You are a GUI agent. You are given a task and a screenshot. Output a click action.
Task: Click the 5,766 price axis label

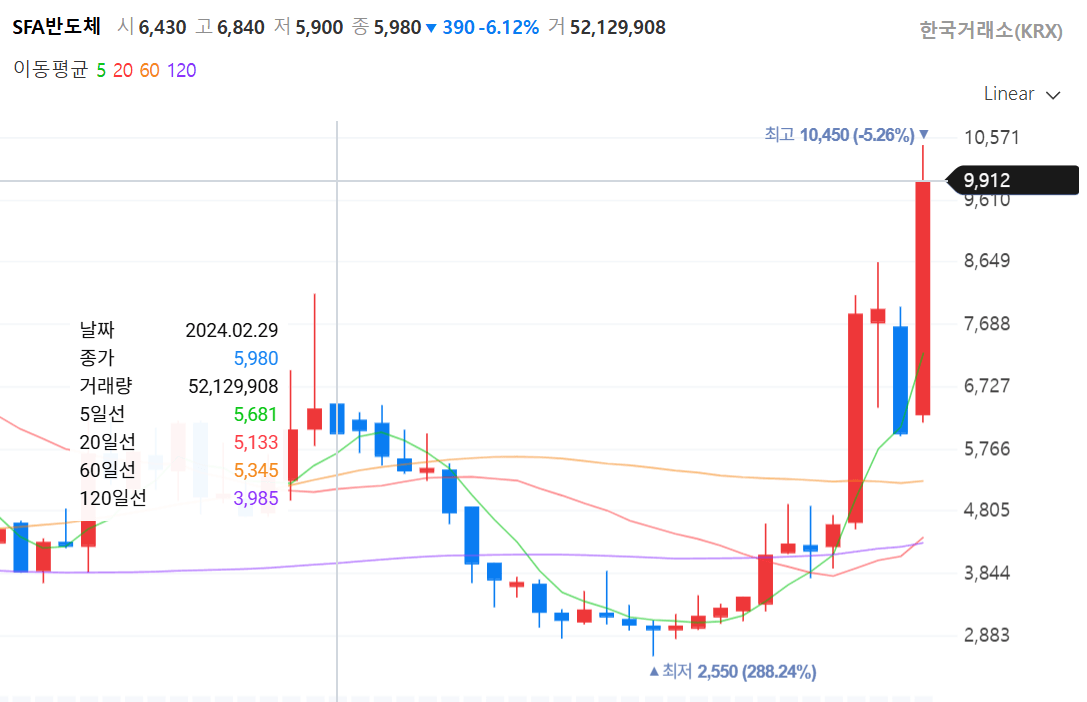tap(987, 448)
